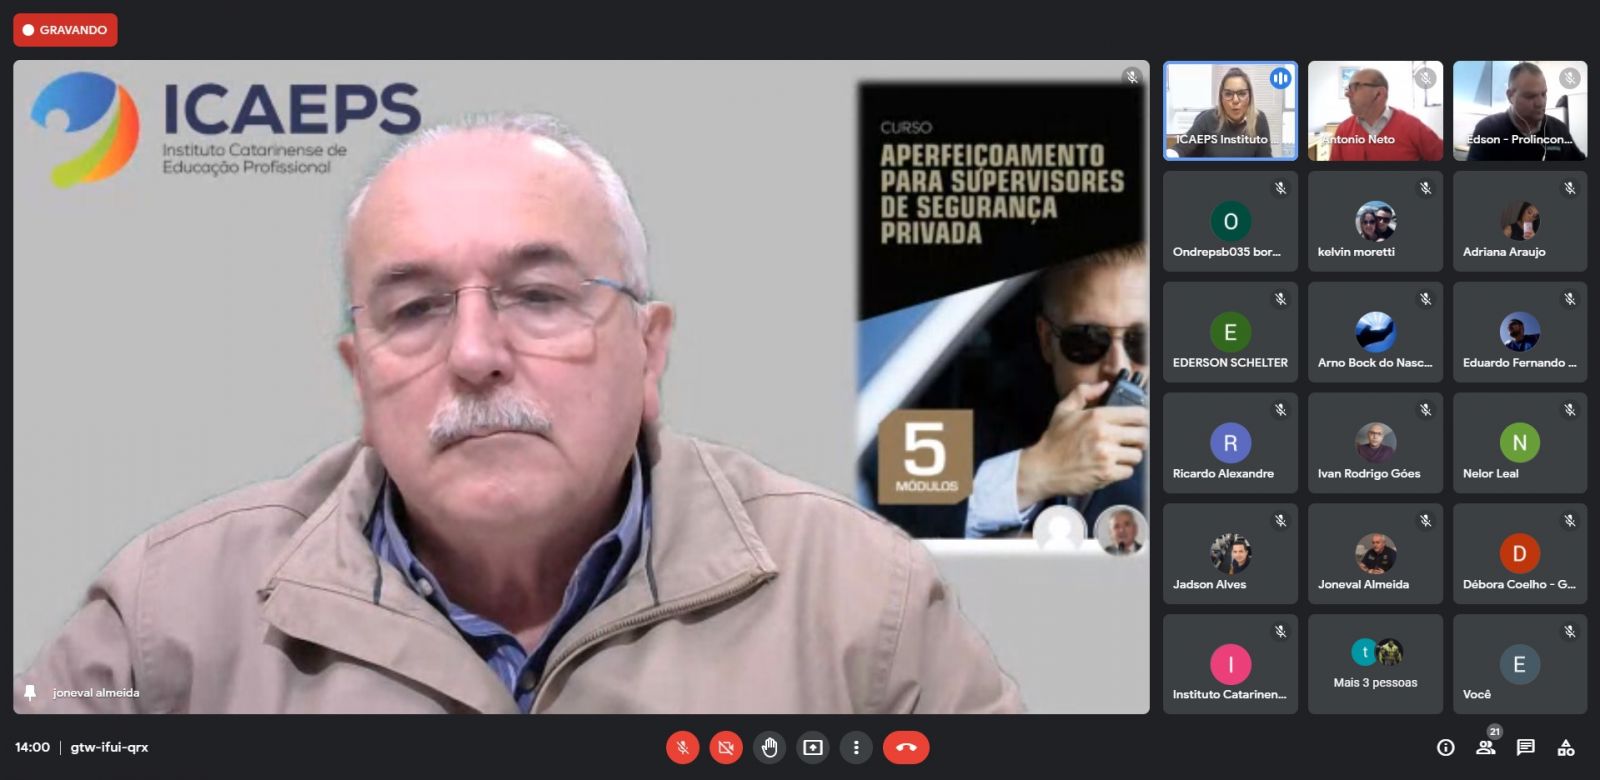Click speaking indicator on ICAEPS tile

coord(1281,78)
